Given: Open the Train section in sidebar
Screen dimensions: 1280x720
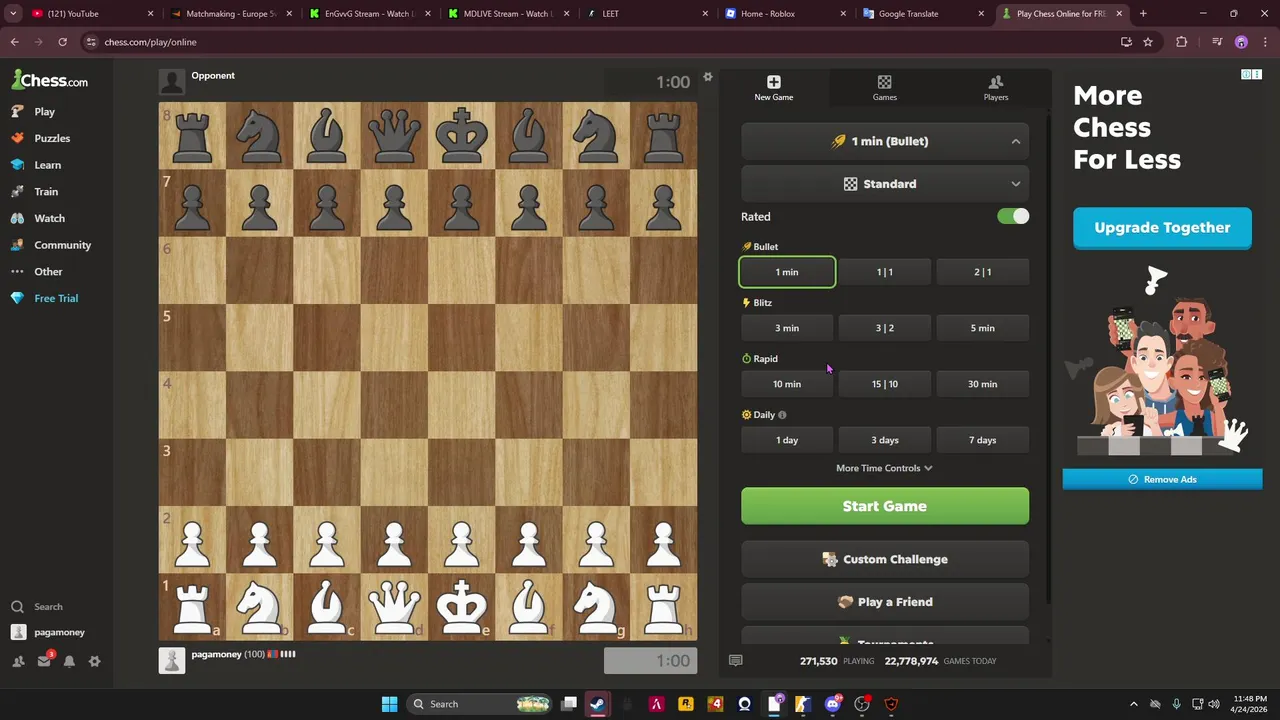Looking at the screenshot, I should coord(35,192).
